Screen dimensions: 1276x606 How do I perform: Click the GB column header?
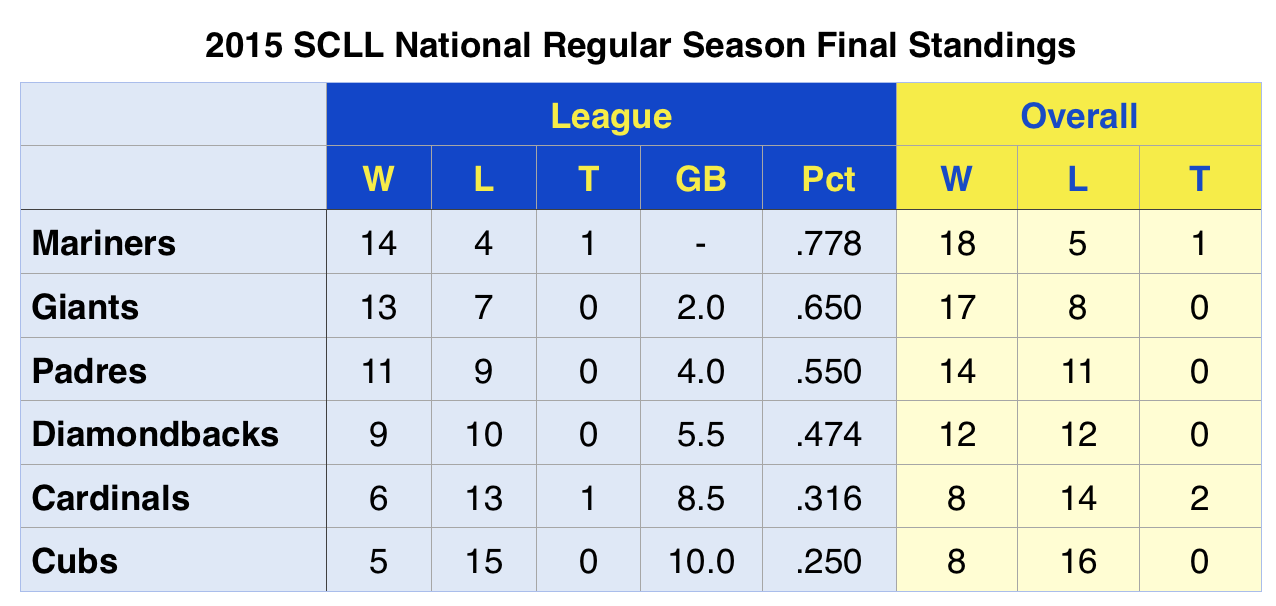[700, 178]
